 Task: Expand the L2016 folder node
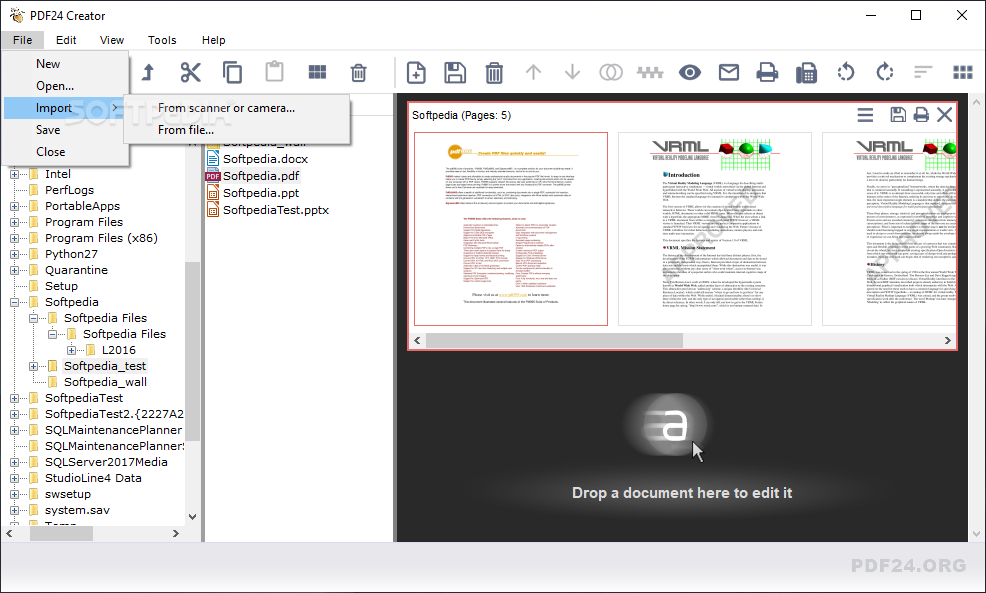tap(71, 350)
